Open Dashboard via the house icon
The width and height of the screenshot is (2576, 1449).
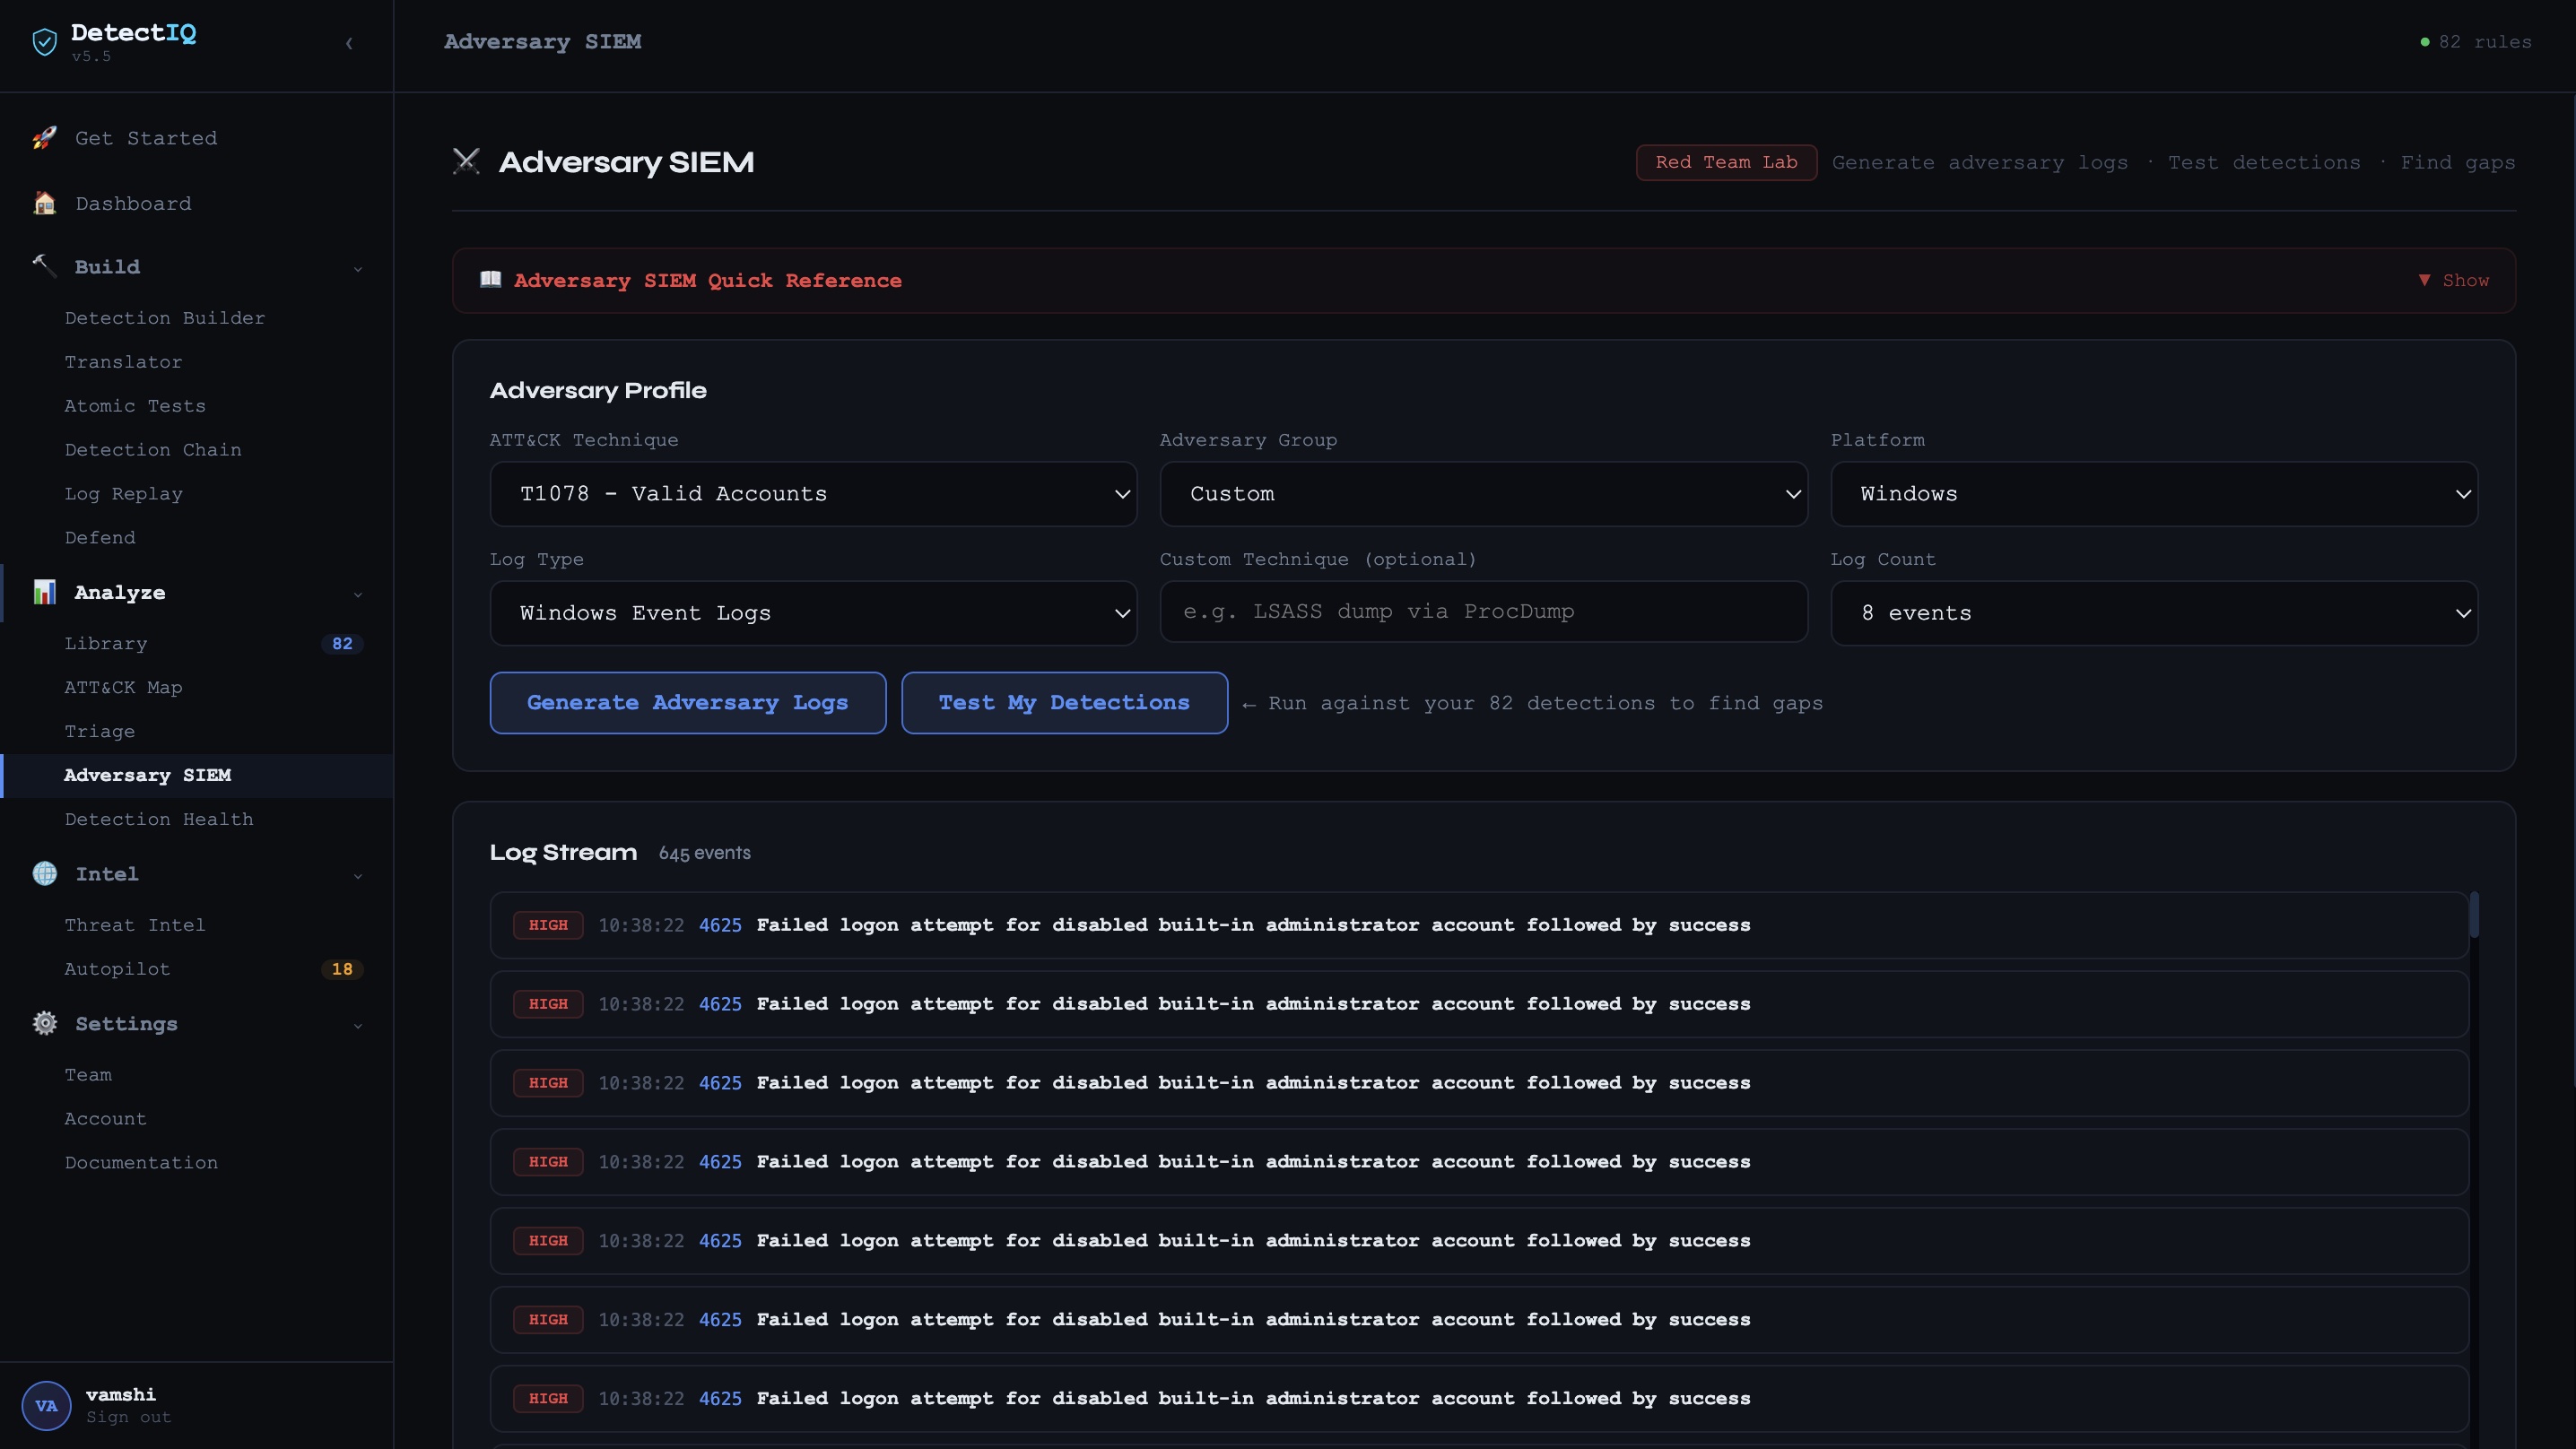point(44,203)
